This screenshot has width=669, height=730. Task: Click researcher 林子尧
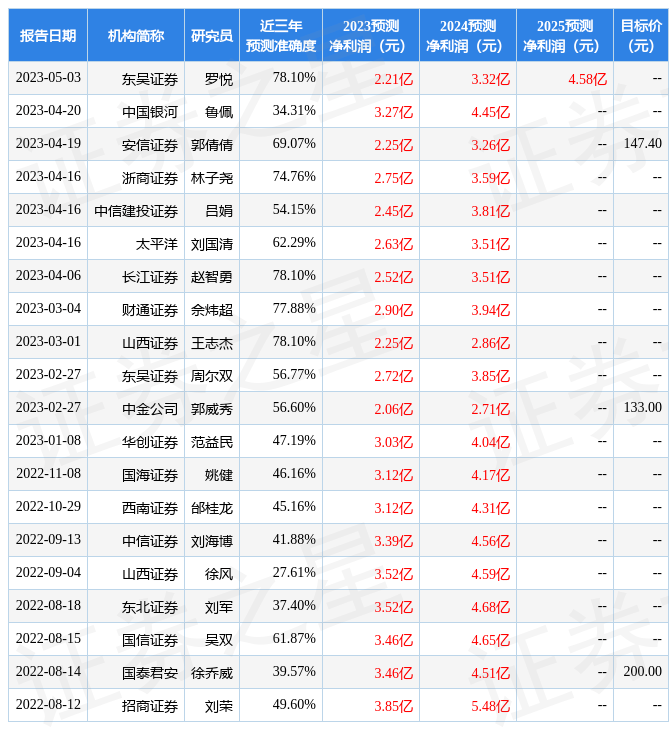point(212,178)
